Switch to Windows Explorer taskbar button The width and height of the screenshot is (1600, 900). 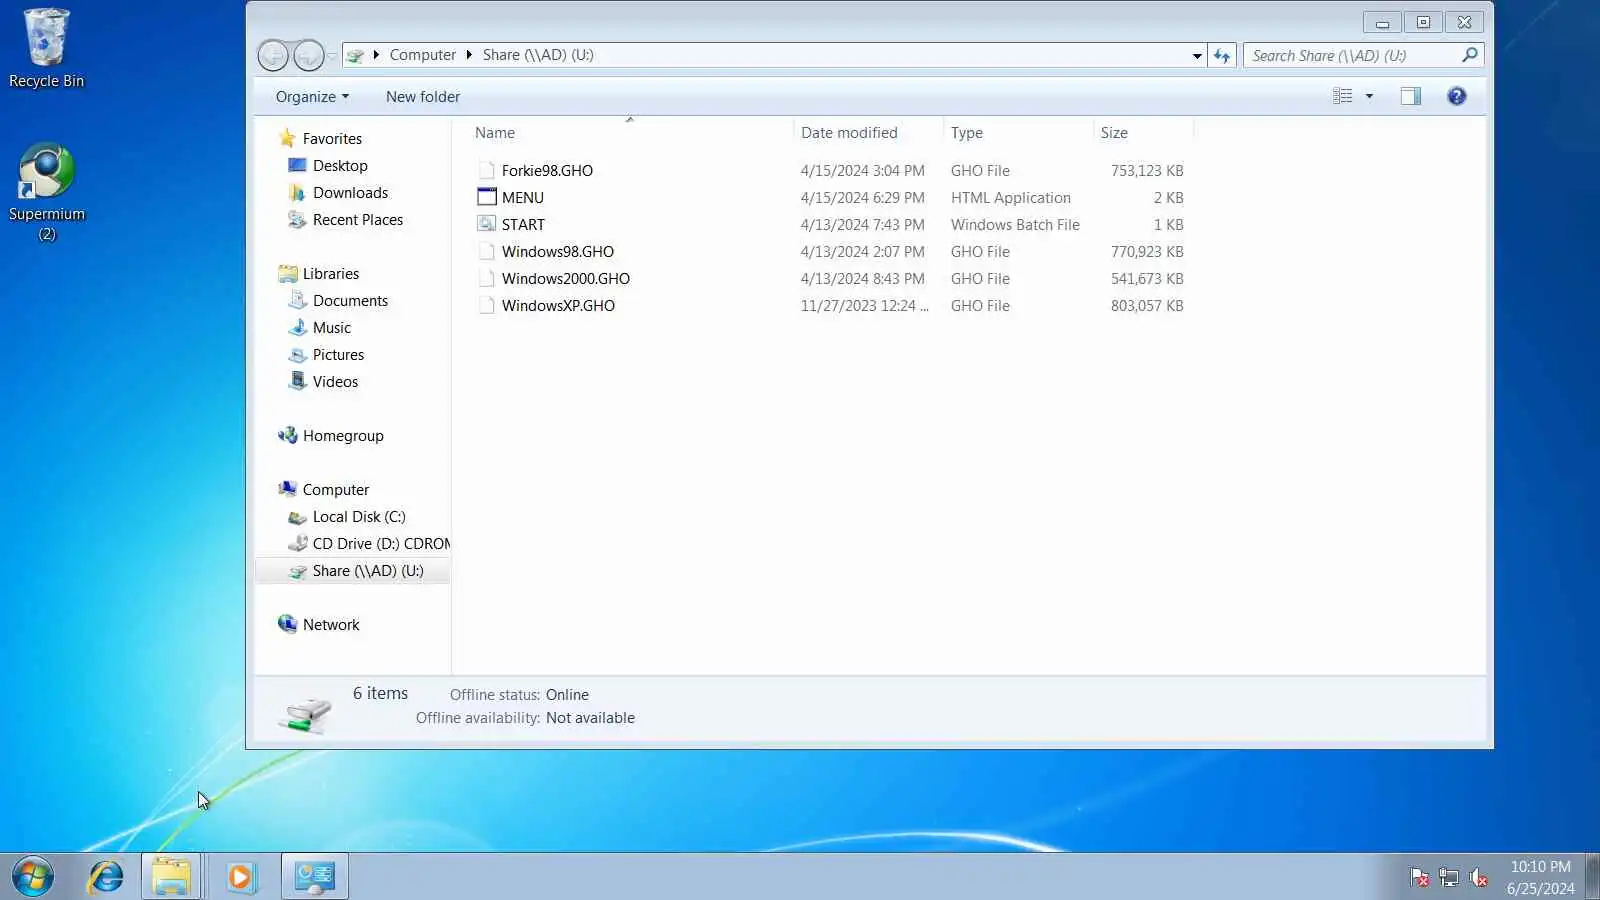click(172, 876)
